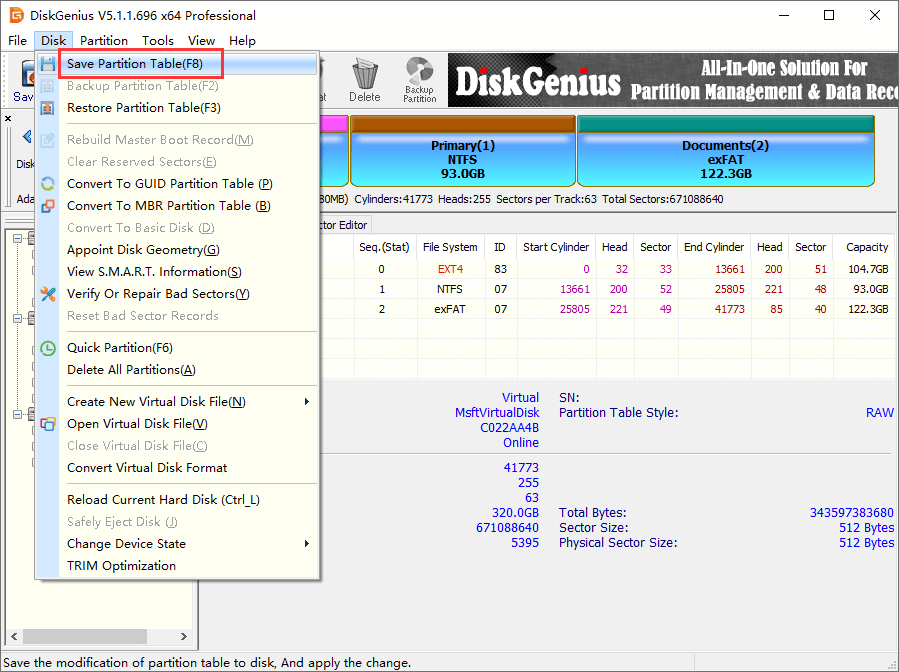Select TRIM Optimization in the Disk menu
The height and width of the screenshot is (672, 899).
point(121,566)
